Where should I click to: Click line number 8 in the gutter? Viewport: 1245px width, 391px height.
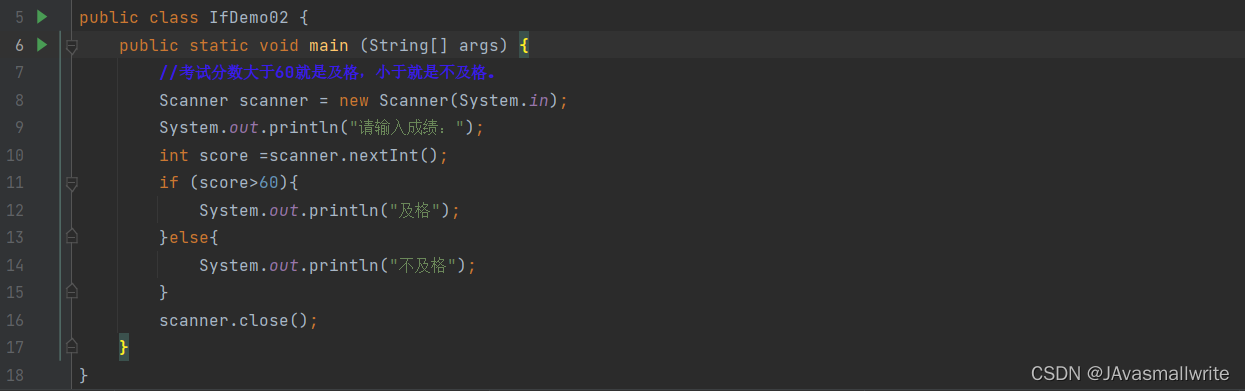(x=19, y=100)
